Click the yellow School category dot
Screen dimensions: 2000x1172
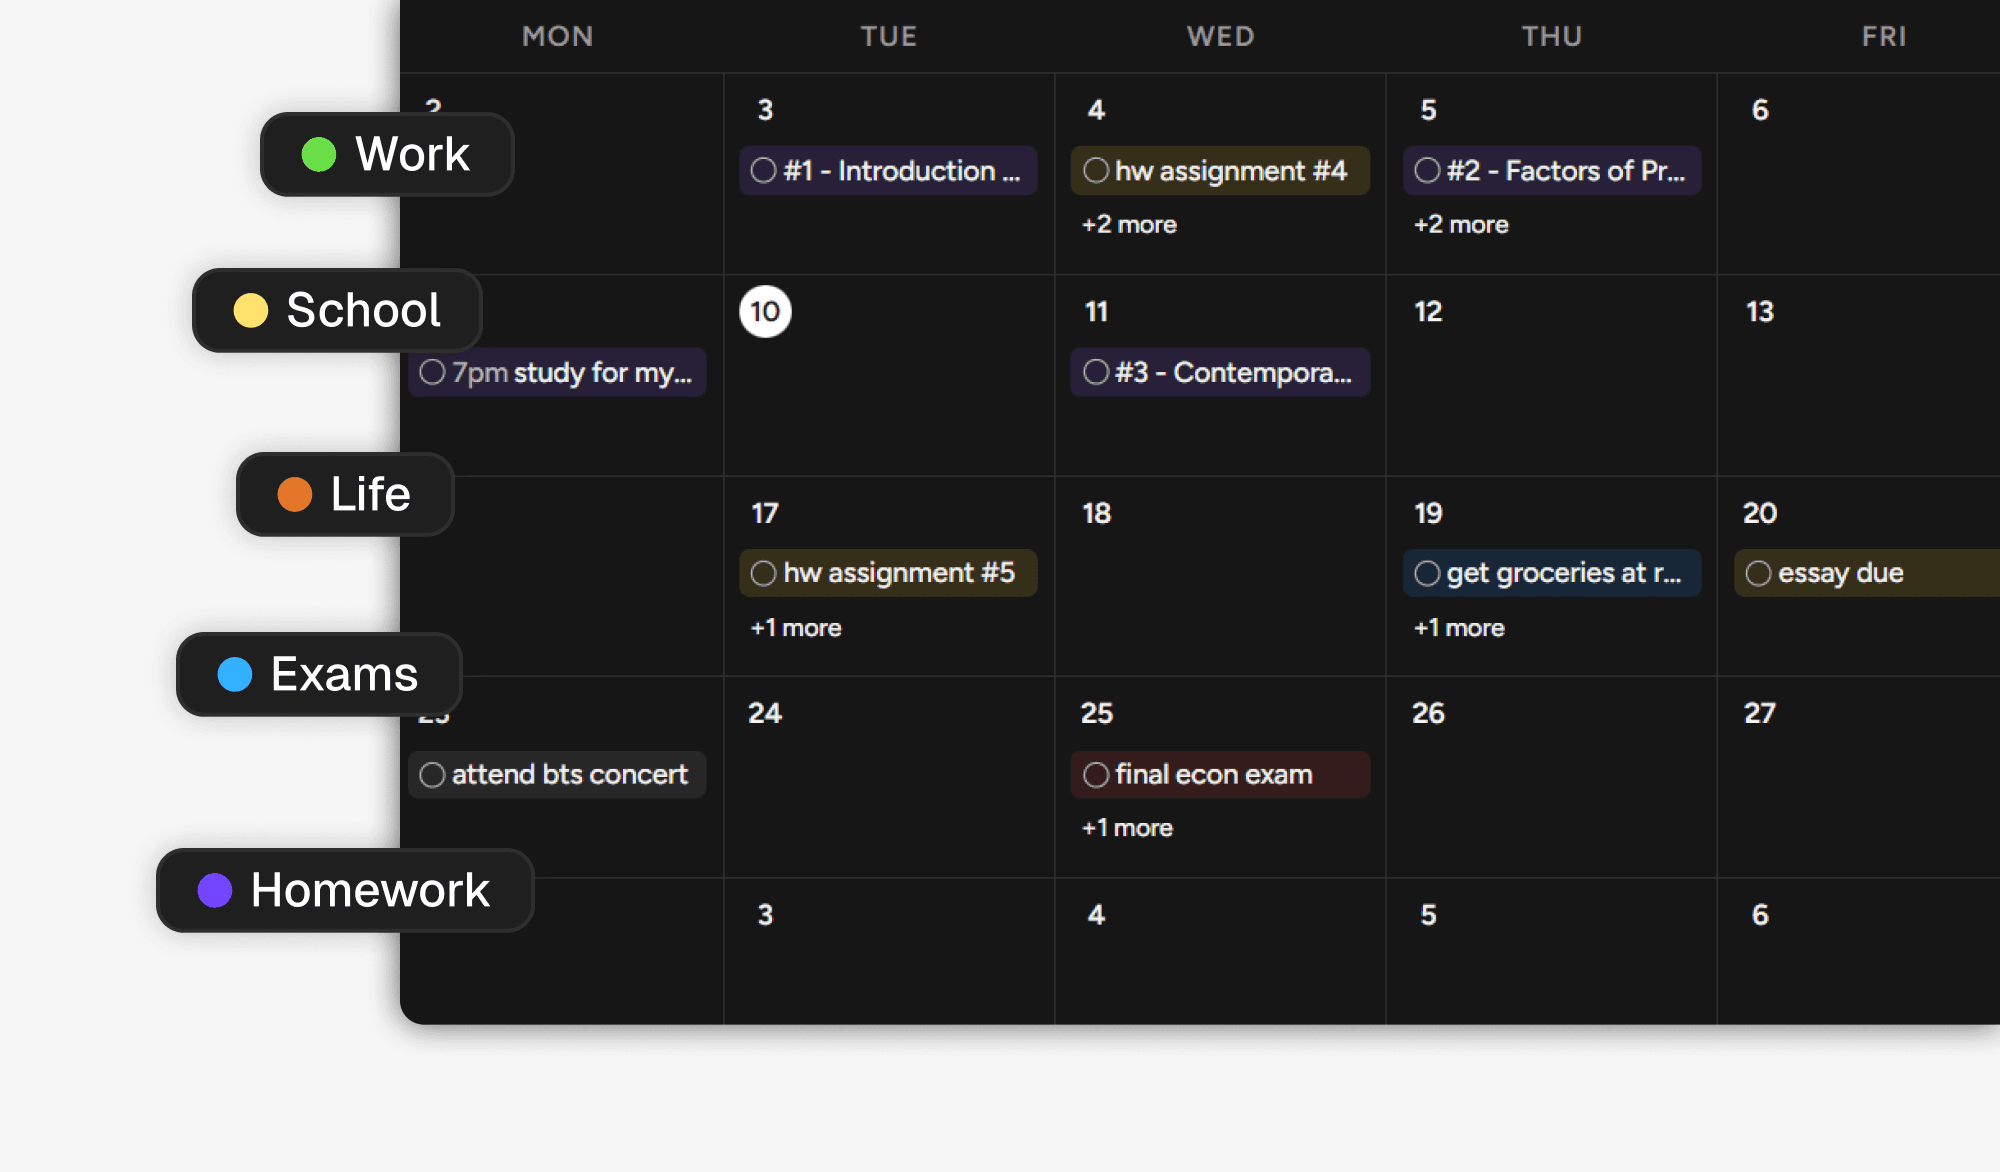pos(252,311)
